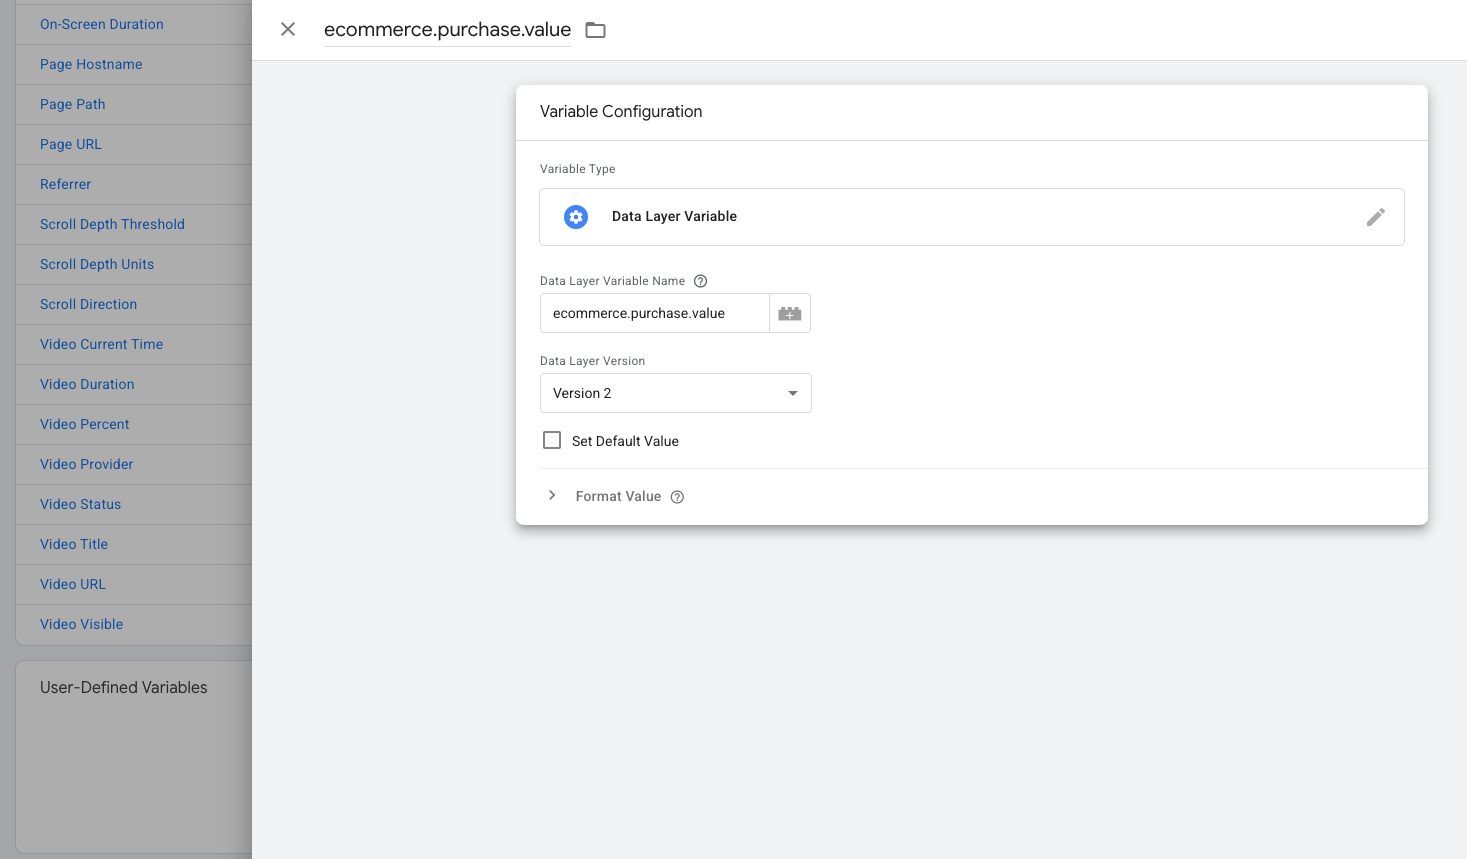This screenshot has width=1467, height=859.
Task: Open the Page Hostname variable
Action: [91, 64]
